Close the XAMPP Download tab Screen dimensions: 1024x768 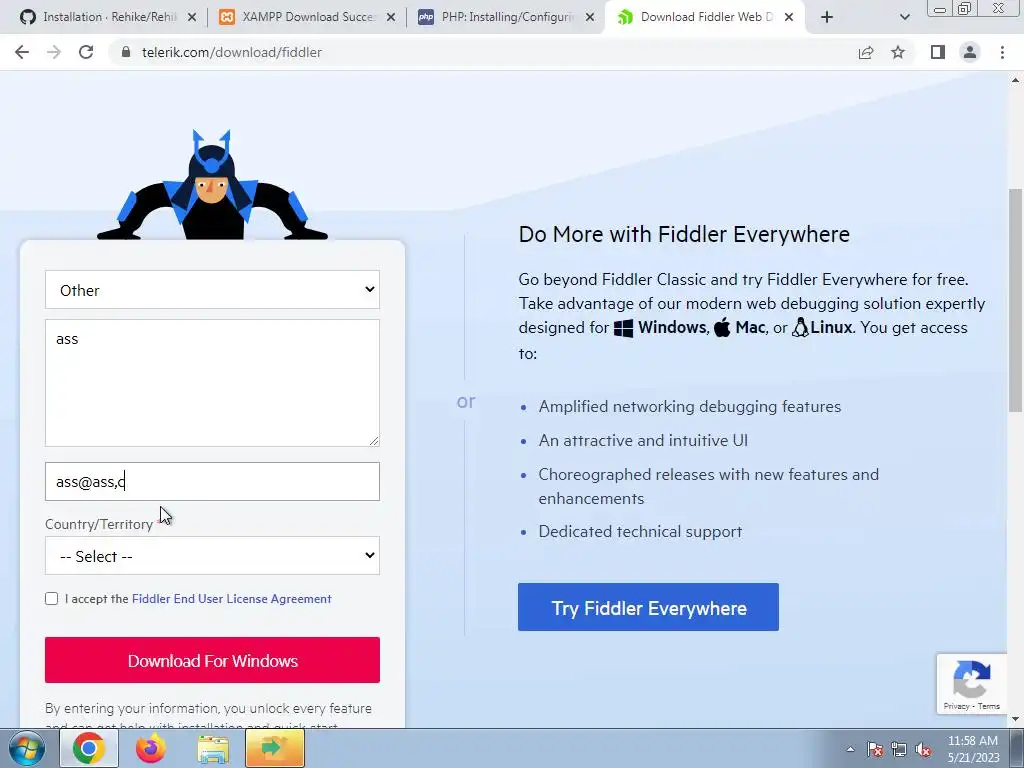coord(391,17)
